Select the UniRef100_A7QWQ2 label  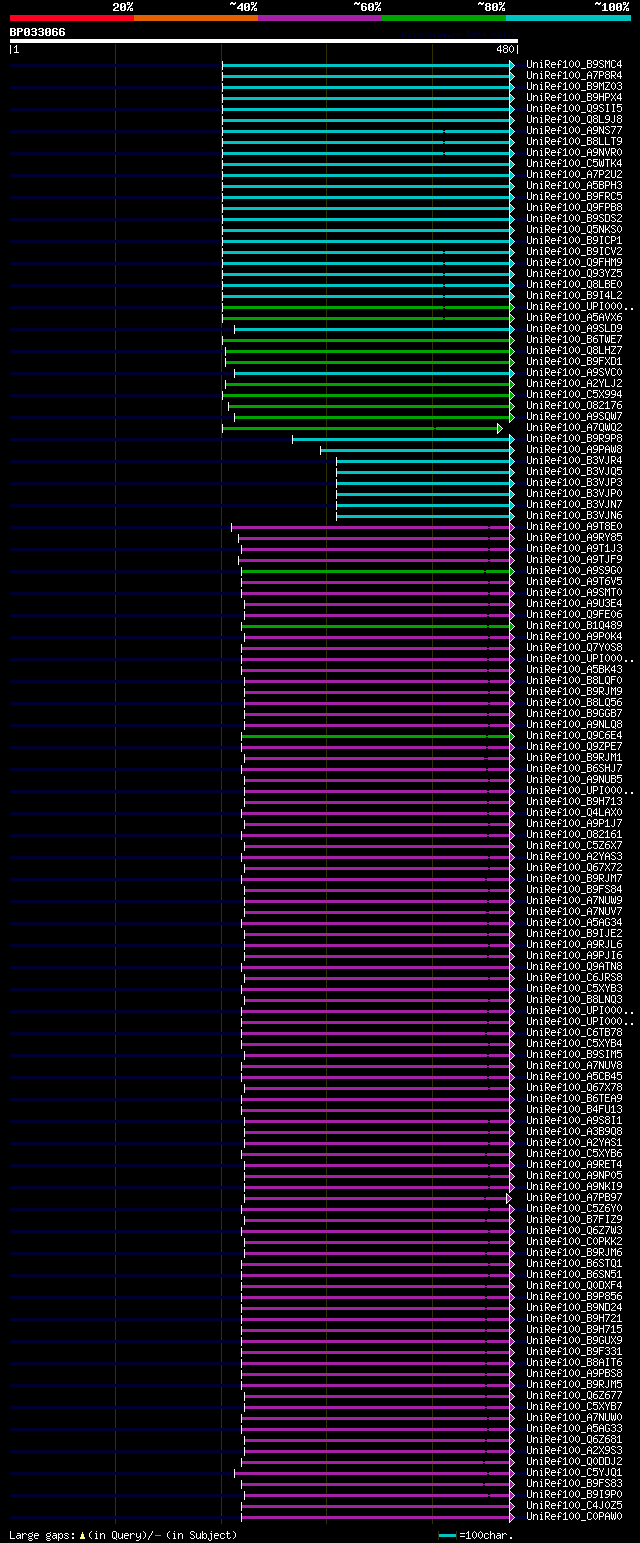pos(574,428)
